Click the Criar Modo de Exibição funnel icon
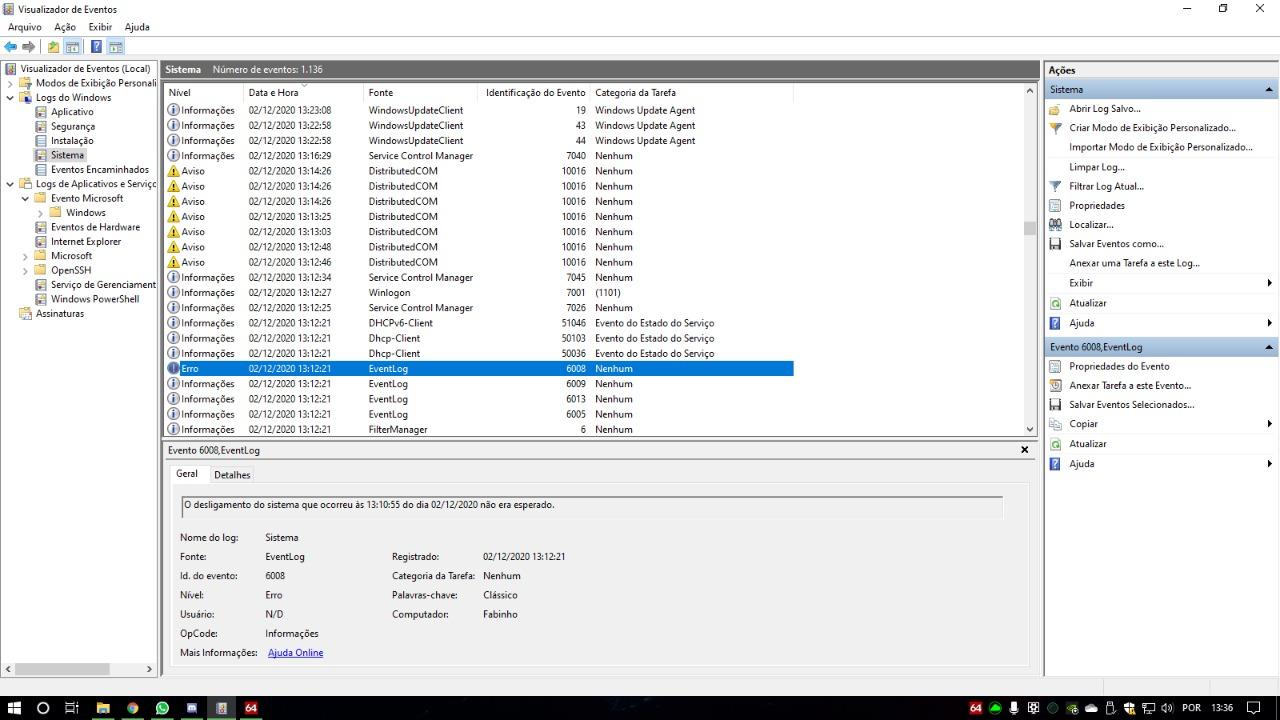Image resolution: width=1280 pixels, height=720 pixels. point(1055,128)
